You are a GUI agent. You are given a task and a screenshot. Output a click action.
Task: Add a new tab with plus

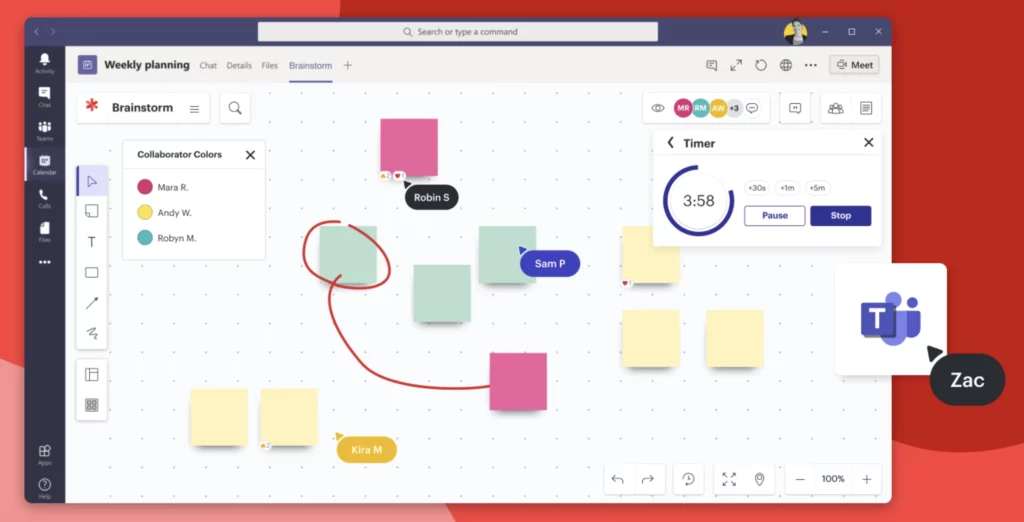347,65
